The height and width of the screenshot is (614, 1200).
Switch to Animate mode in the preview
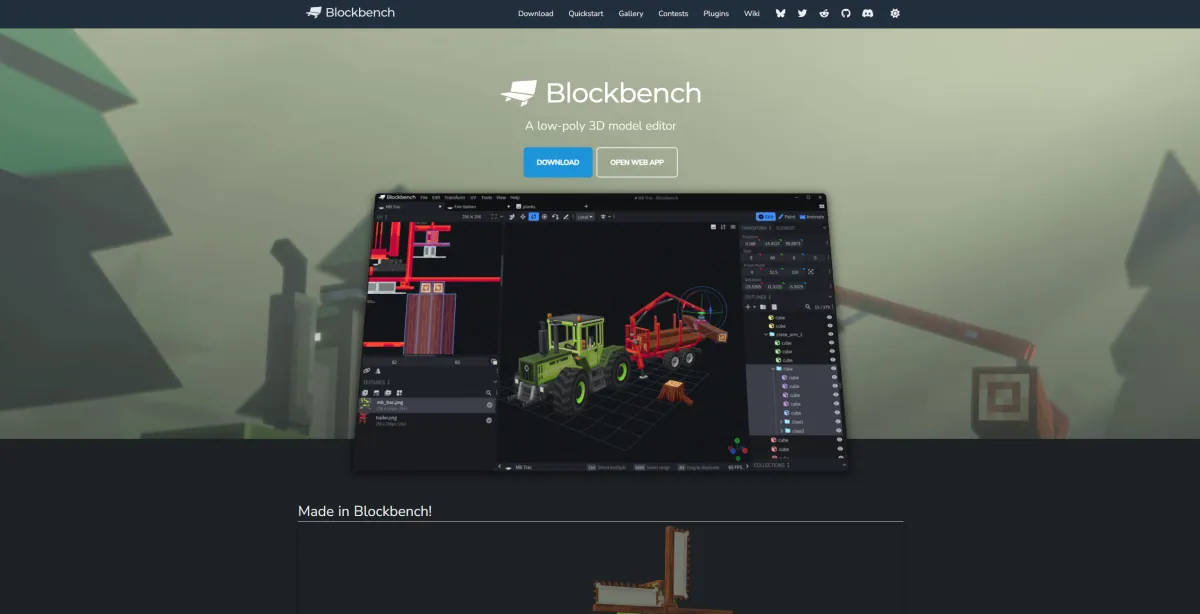pos(812,217)
